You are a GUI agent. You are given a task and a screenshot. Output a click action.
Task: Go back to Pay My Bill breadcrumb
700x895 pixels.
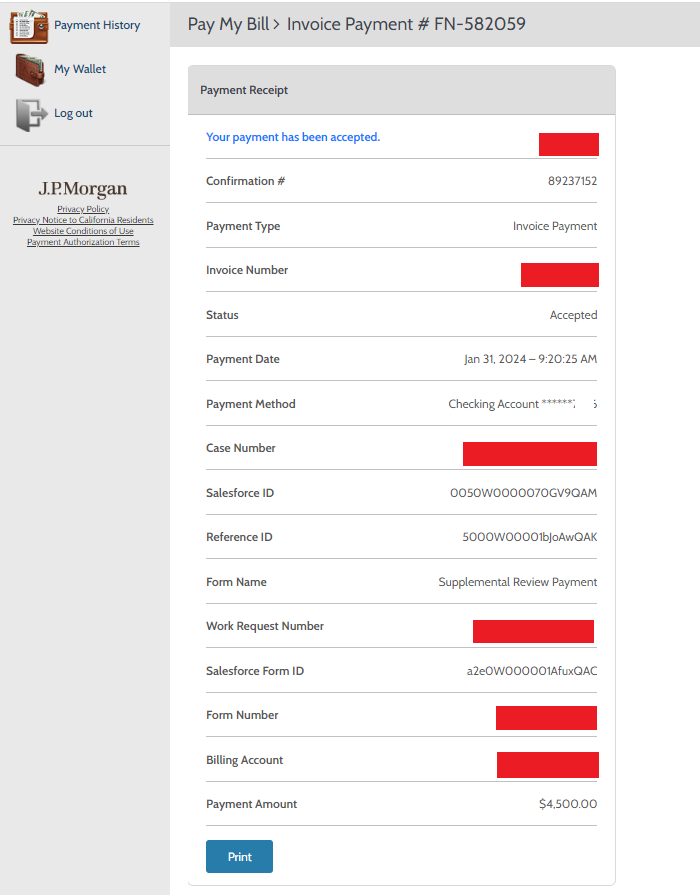tap(228, 24)
